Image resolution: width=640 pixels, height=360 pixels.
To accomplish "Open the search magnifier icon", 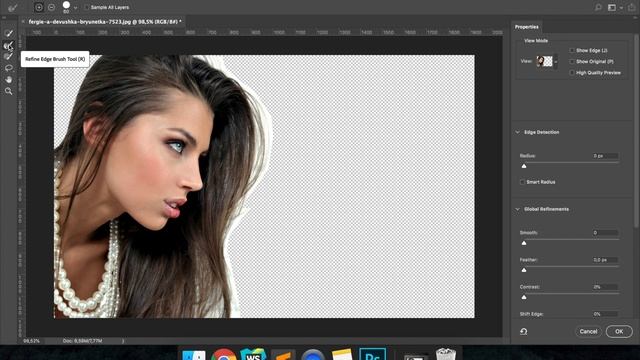I will click(598, 7).
